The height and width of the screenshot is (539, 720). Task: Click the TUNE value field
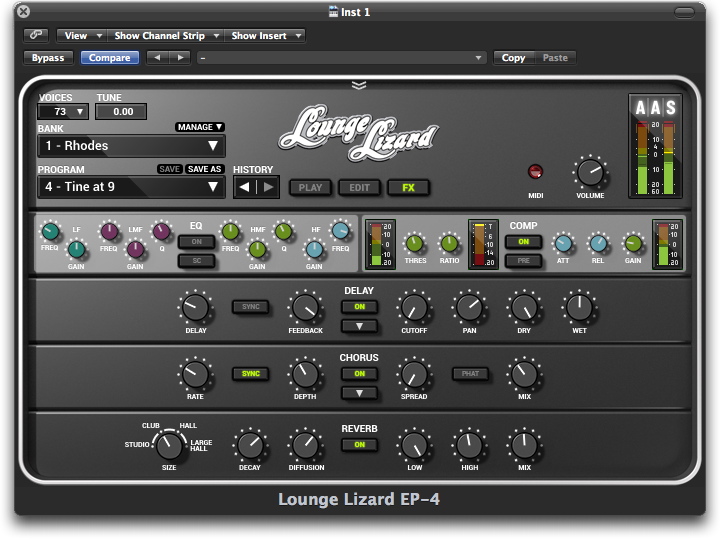[121, 112]
